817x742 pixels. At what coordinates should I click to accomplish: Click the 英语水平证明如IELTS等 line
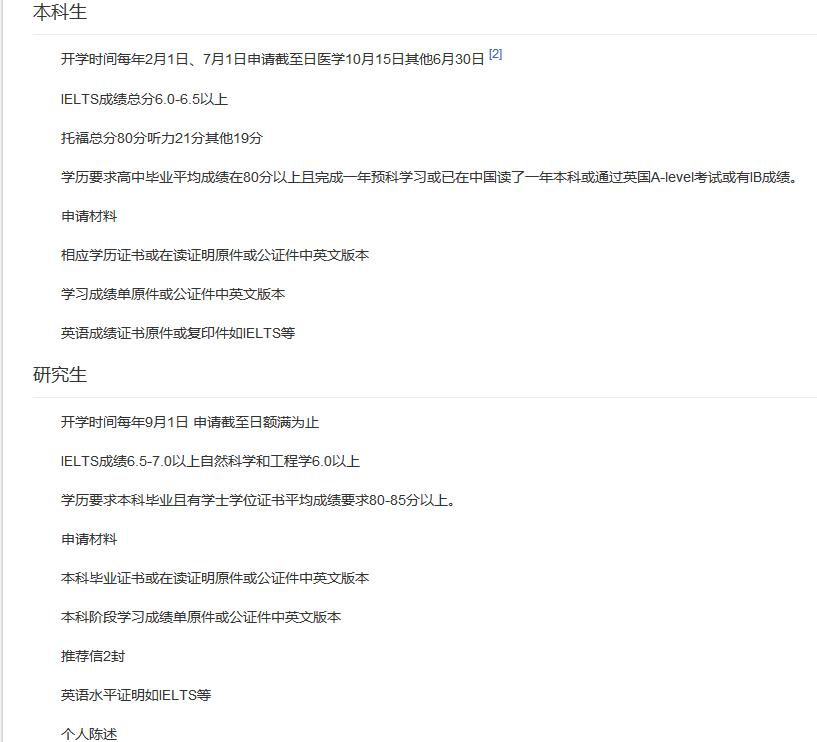tap(136, 695)
